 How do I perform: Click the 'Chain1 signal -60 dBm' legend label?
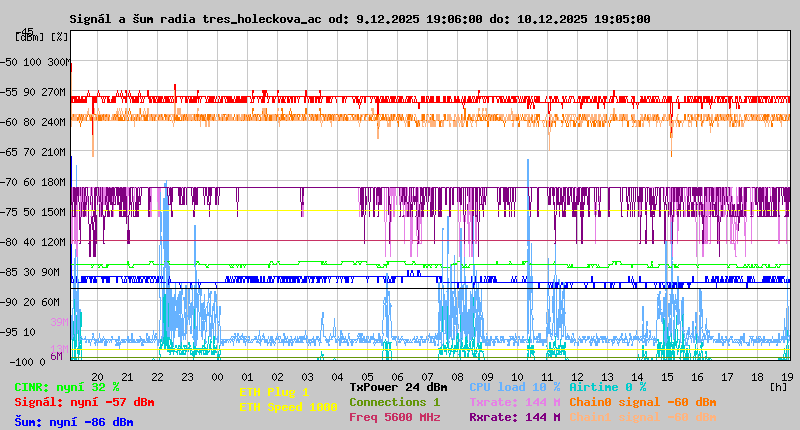point(643,417)
